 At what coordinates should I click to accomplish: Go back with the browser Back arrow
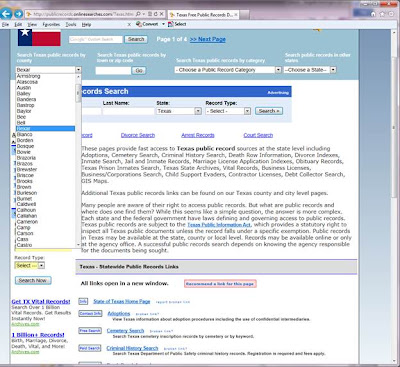click(x=6, y=14)
